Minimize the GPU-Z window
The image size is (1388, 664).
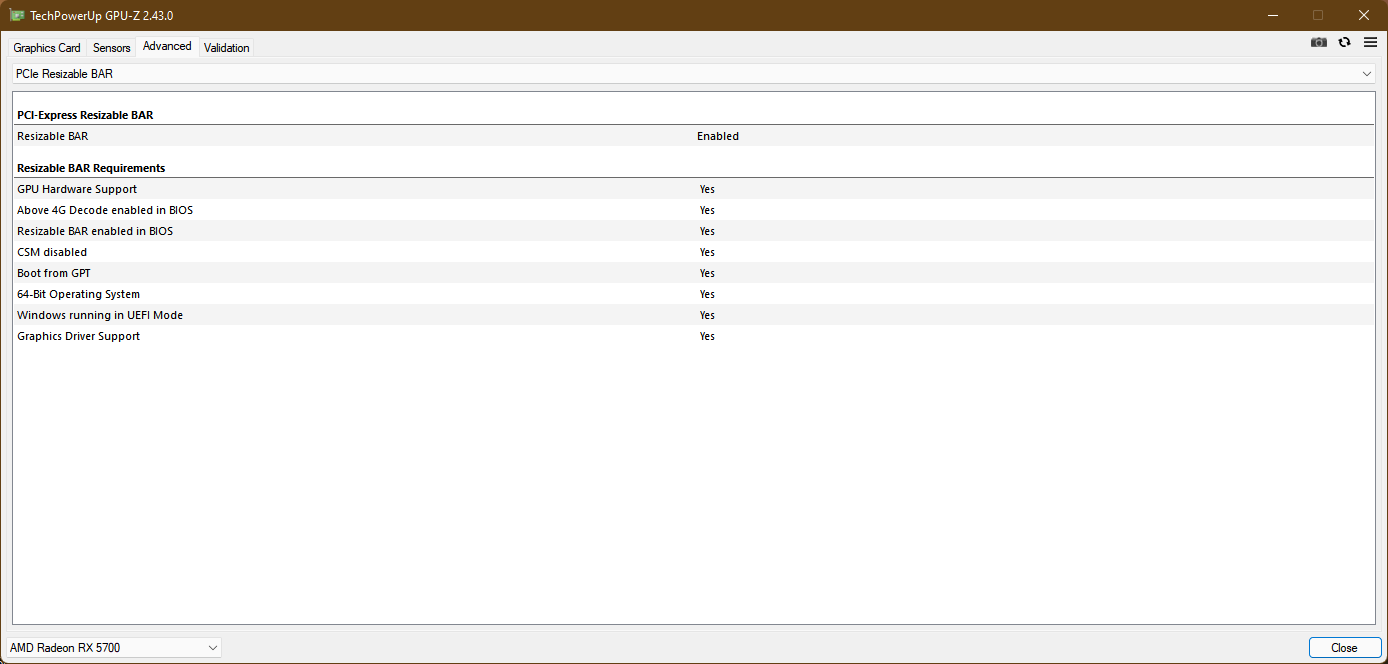pyautogui.click(x=1273, y=15)
